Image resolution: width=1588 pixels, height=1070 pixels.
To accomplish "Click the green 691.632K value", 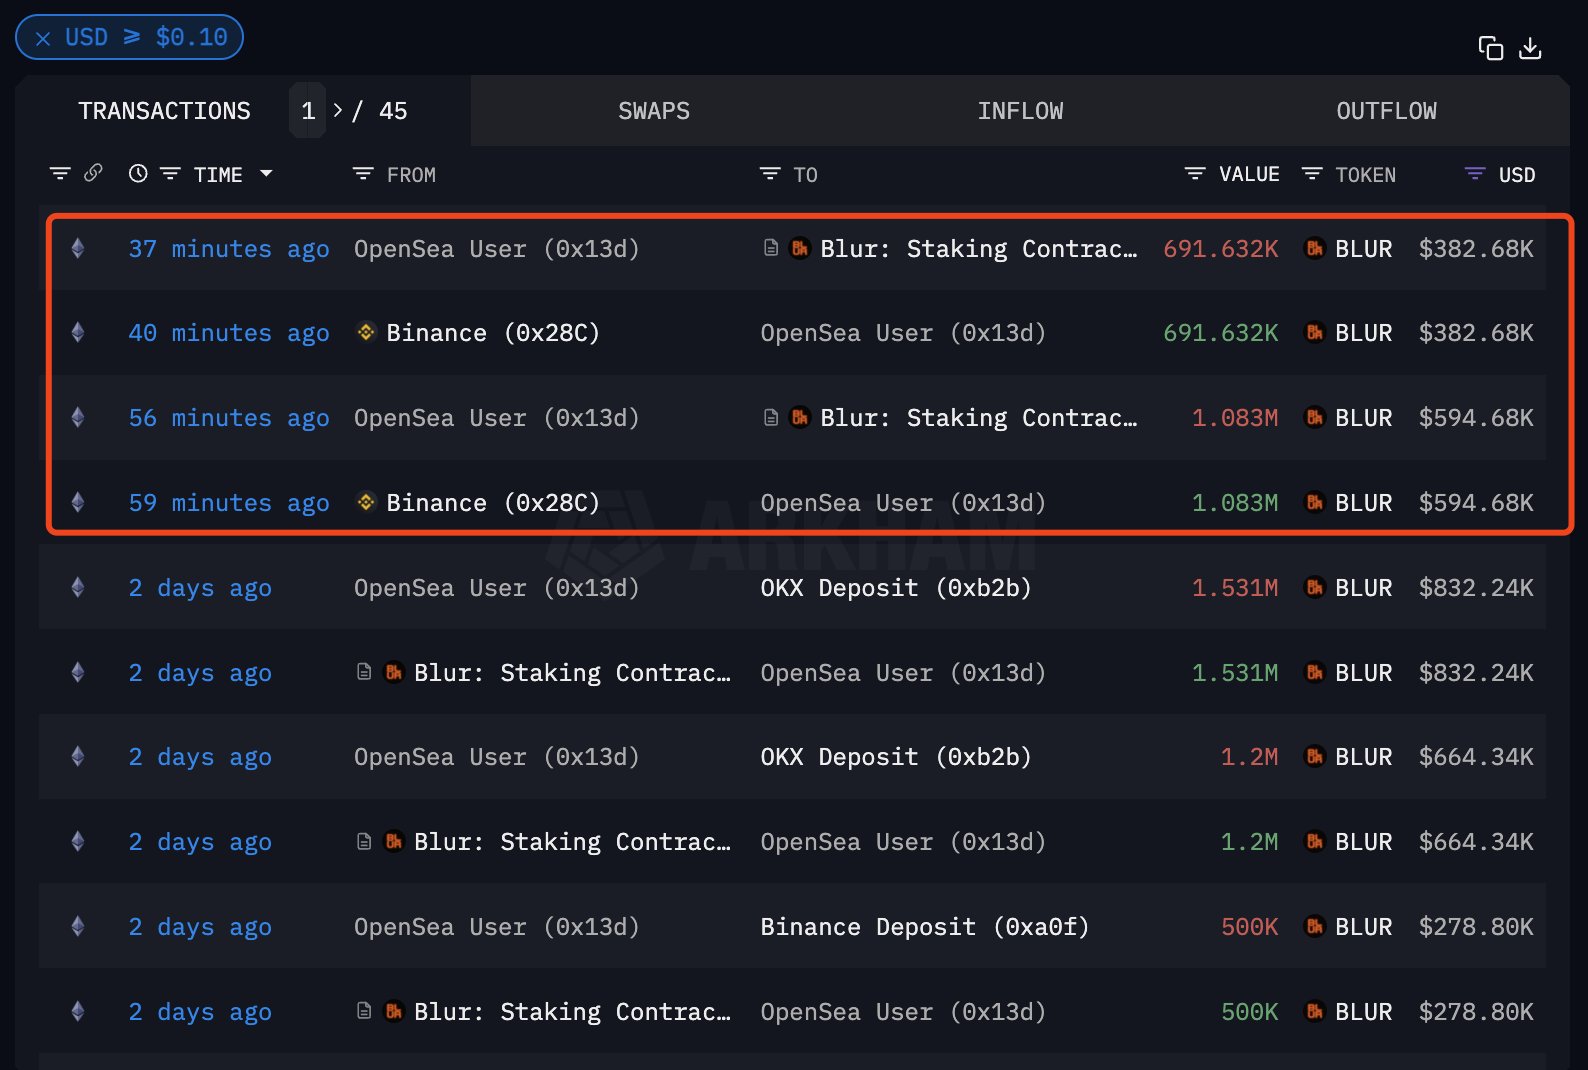I will click(x=1221, y=333).
